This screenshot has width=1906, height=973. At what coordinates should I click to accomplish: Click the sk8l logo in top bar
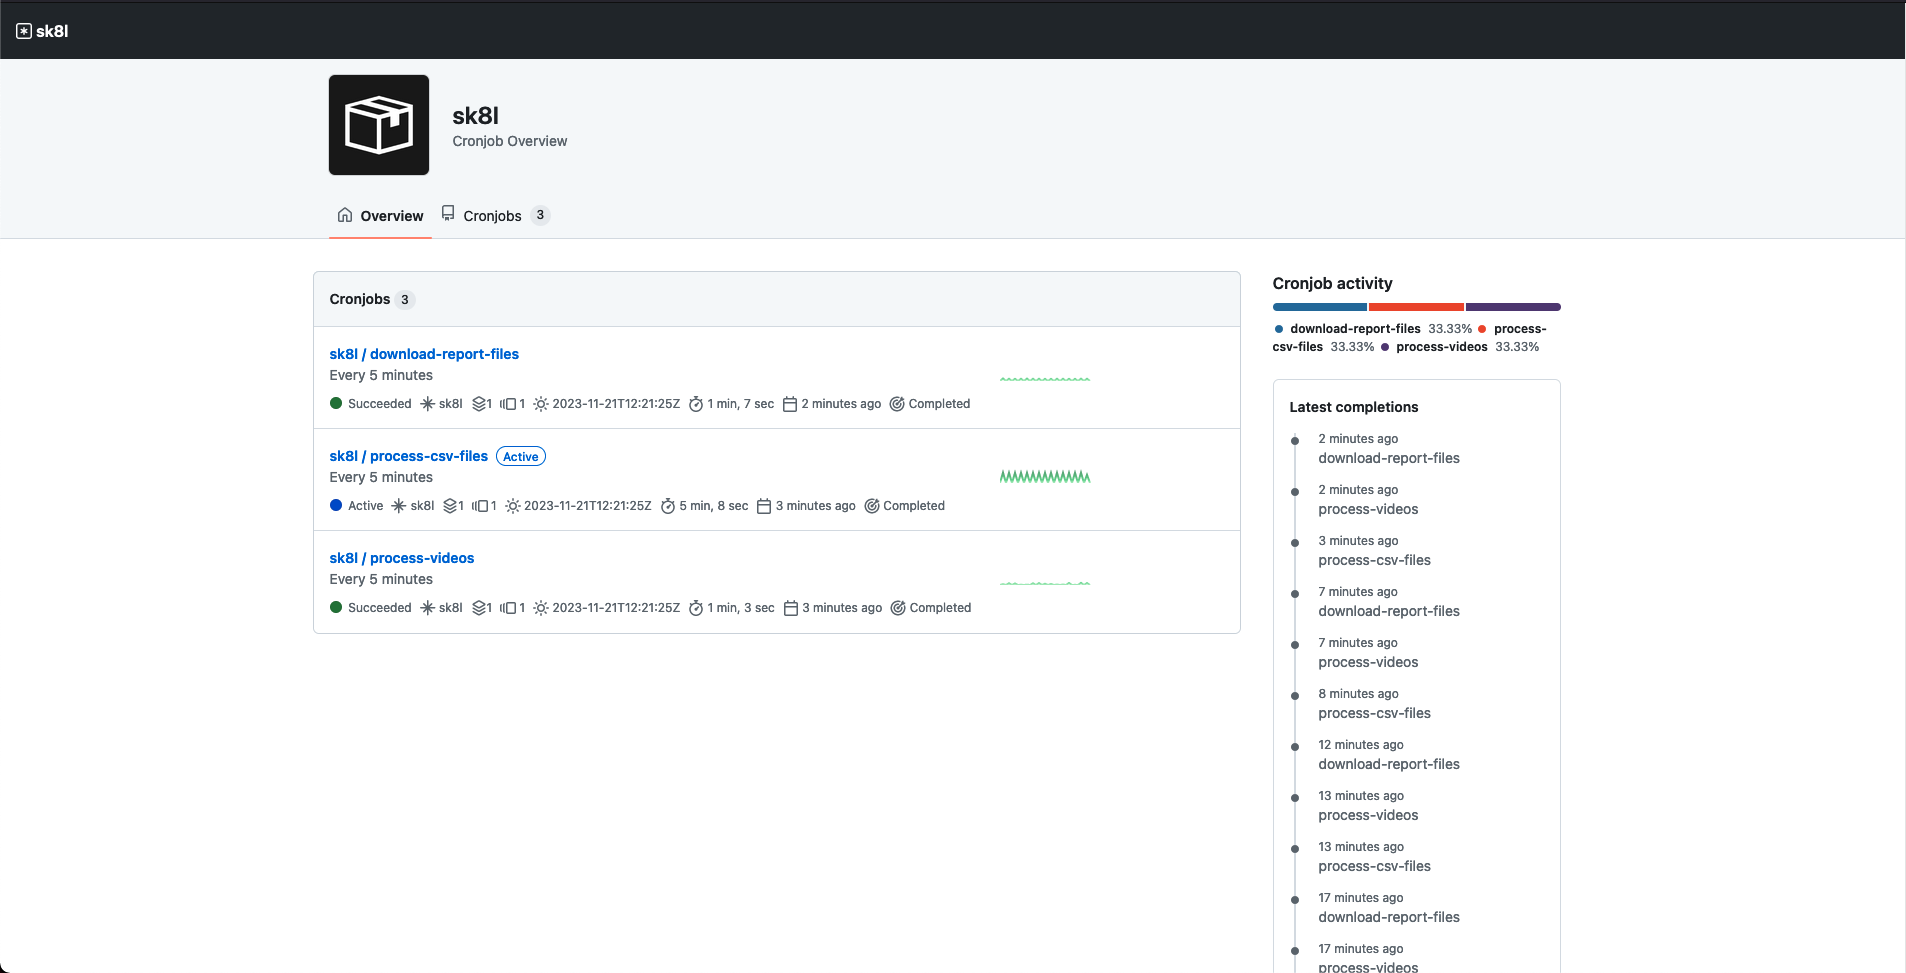(x=42, y=31)
